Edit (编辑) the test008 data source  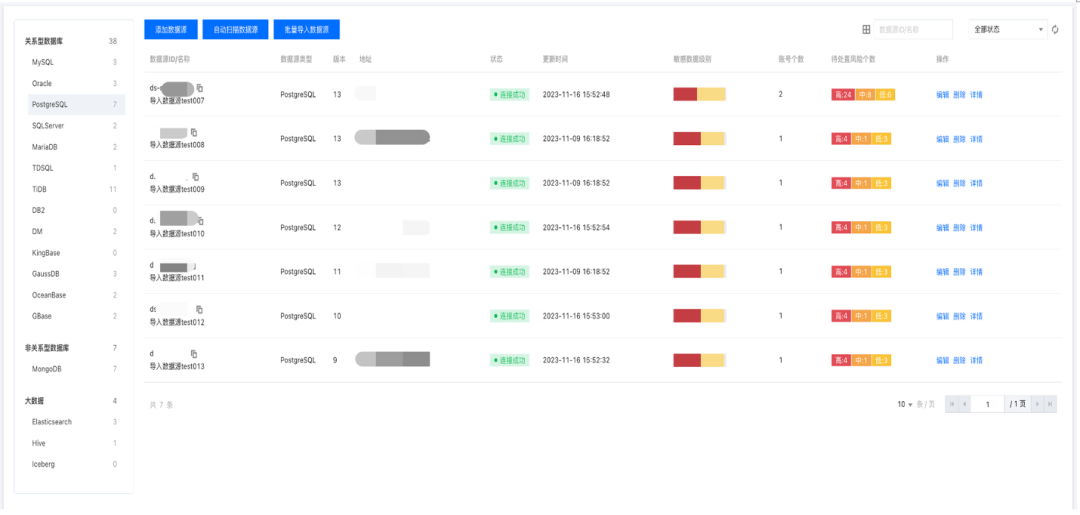point(942,139)
